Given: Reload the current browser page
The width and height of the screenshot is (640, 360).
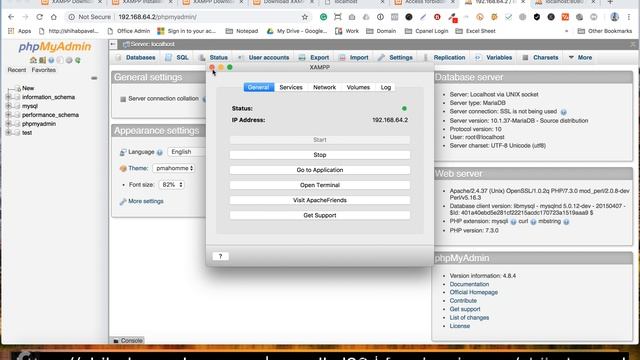Looking at the screenshot, I should (x=39, y=17).
